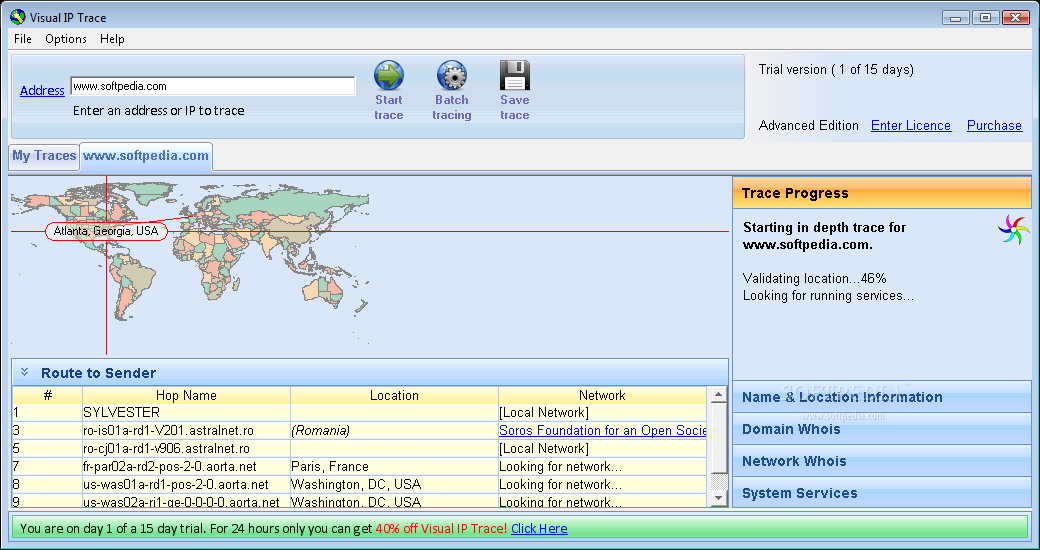Select the www.softpedia.com tab
This screenshot has width=1040, height=550.
(146, 156)
